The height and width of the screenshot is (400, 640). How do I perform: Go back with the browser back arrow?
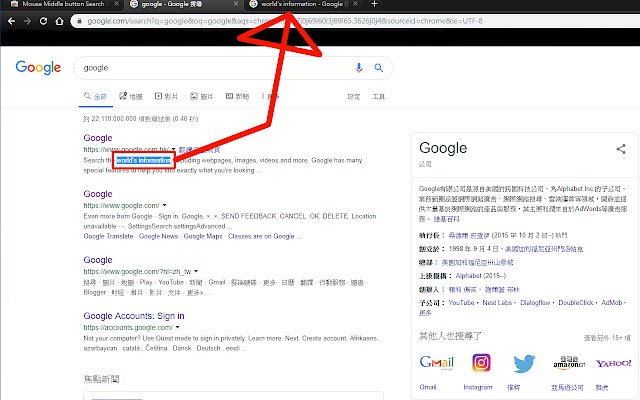[x=11, y=21]
